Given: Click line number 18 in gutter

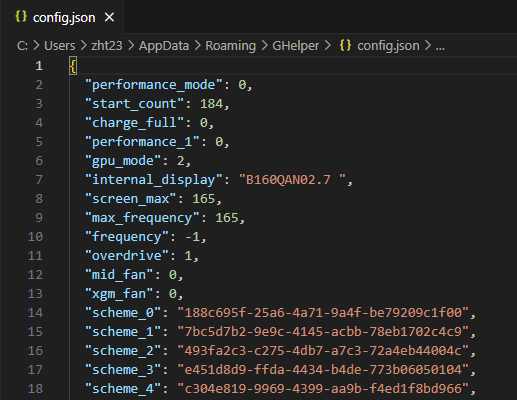Looking at the screenshot, I should point(35,389).
